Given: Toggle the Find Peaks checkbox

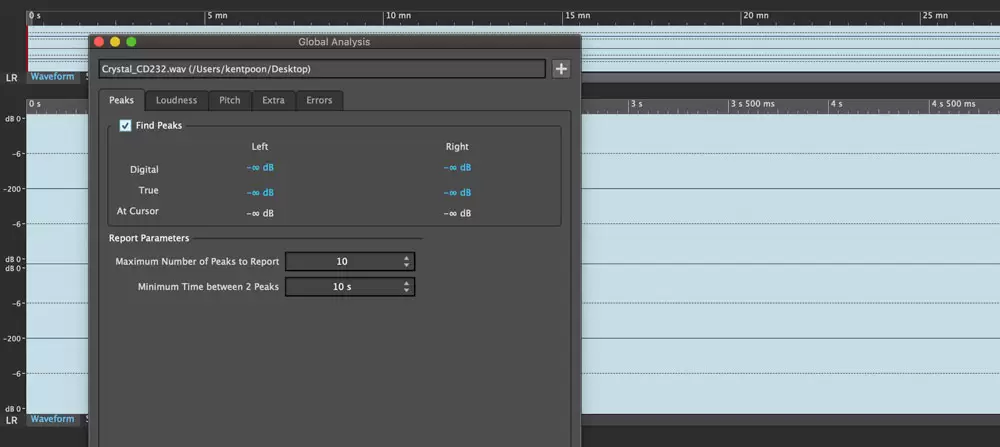Looking at the screenshot, I should [125, 125].
